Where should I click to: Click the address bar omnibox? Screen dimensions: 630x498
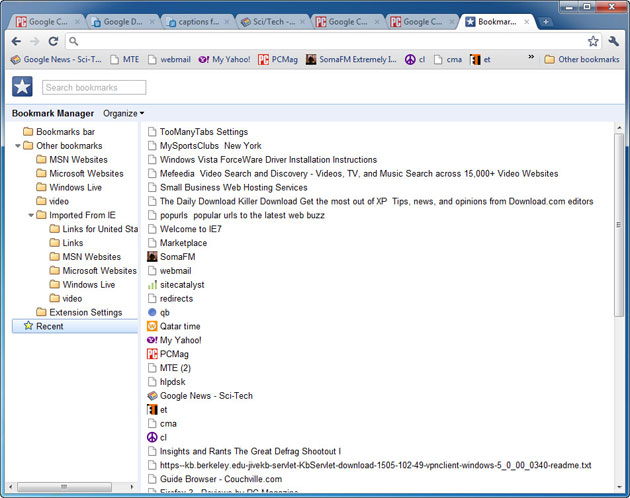[329, 41]
